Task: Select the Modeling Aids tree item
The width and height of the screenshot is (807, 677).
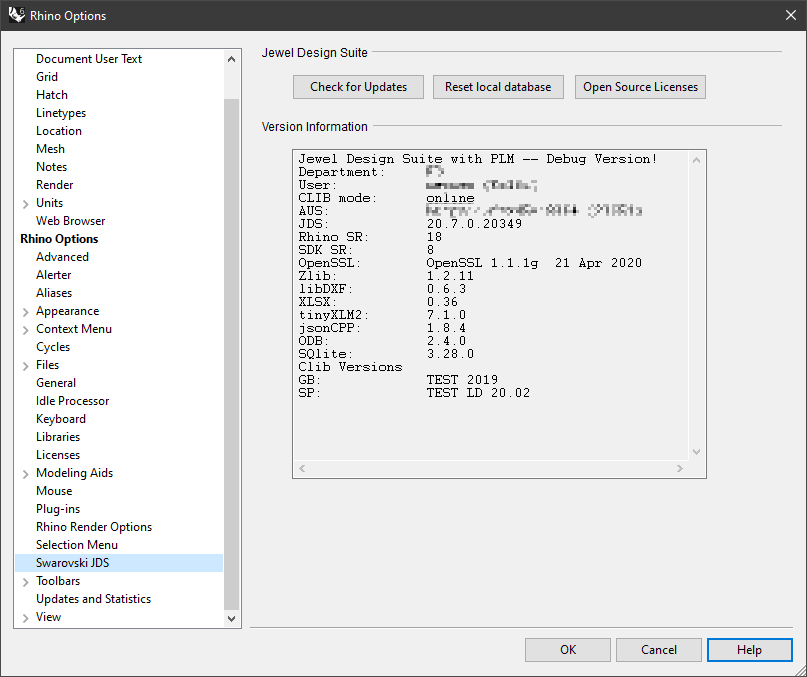Action: tap(75, 473)
